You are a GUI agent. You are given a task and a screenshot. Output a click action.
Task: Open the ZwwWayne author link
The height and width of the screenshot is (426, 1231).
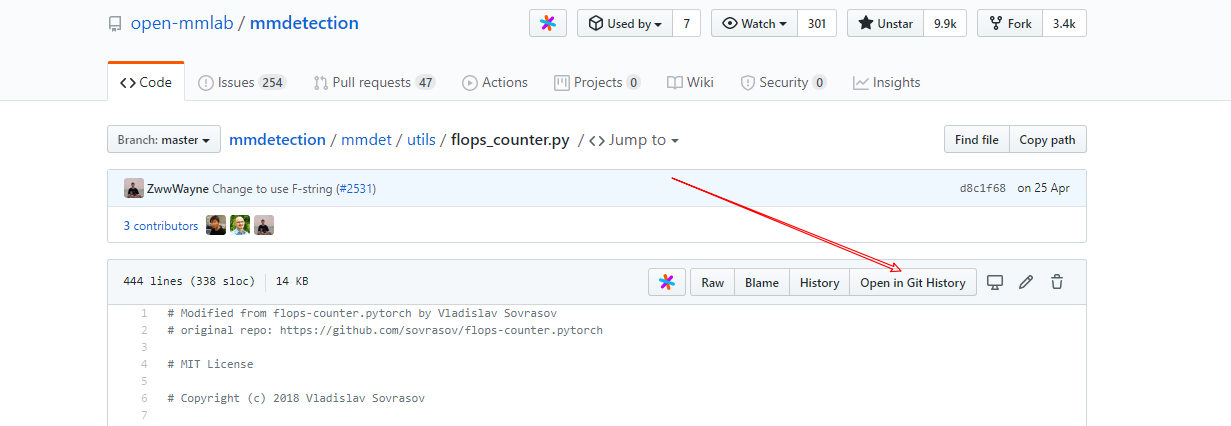177,188
